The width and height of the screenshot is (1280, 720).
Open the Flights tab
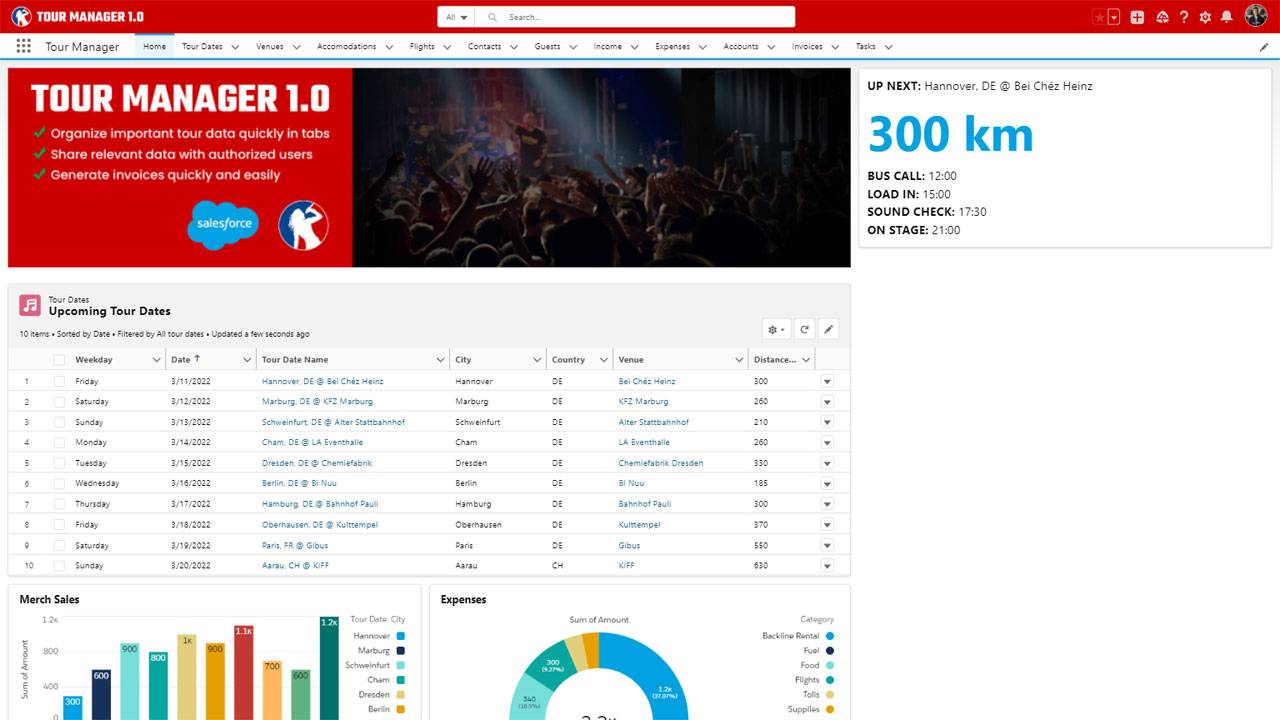[422, 46]
